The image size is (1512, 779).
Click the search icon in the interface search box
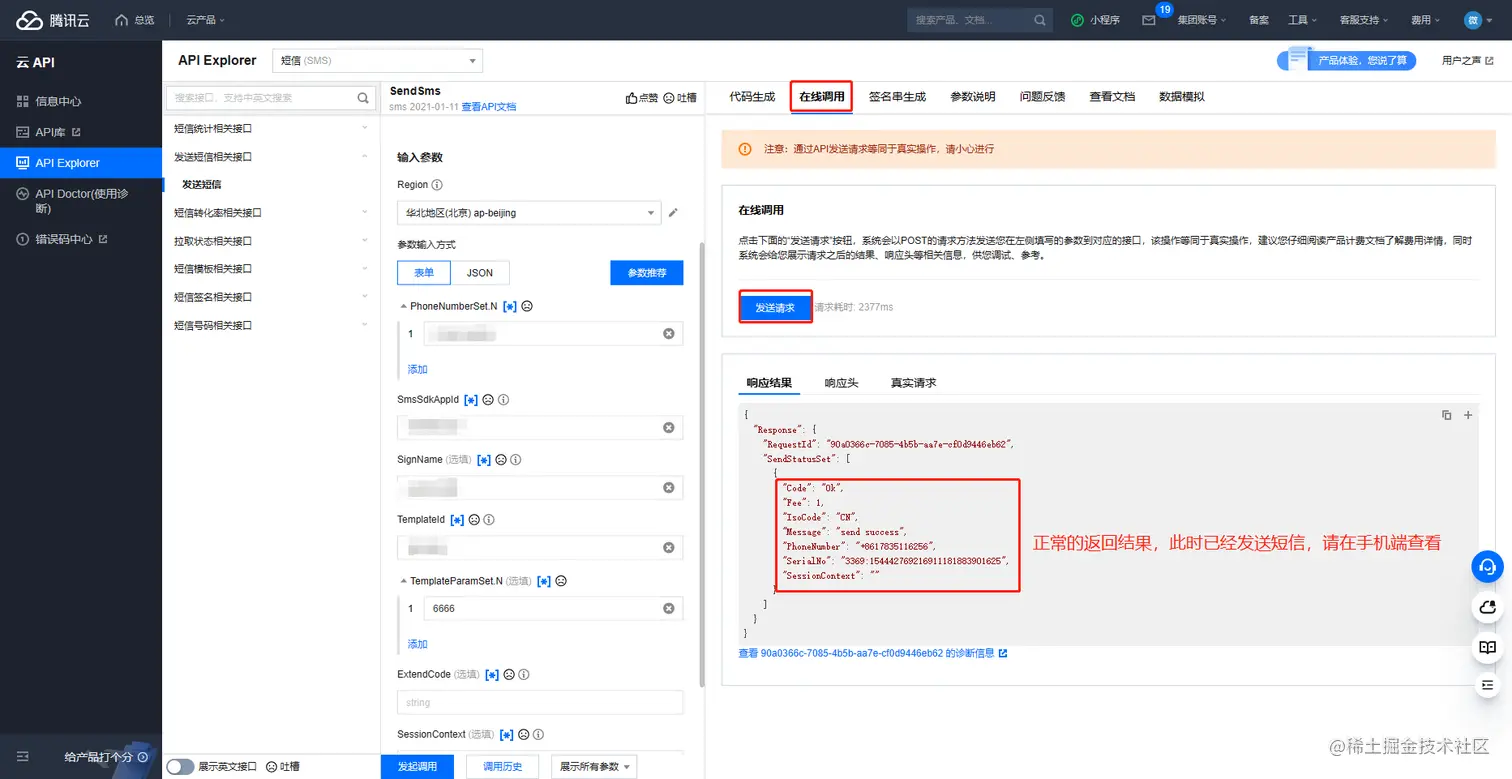pos(363,98)
